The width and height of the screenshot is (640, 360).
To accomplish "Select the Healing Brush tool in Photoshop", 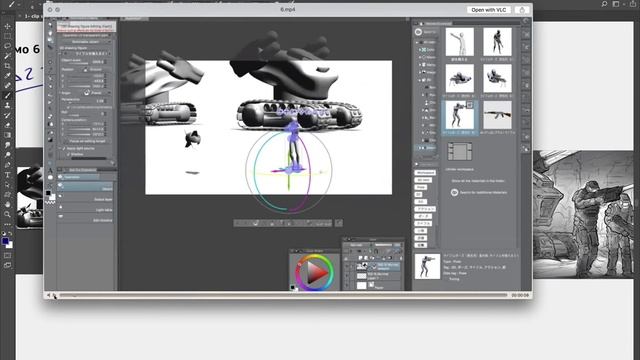I will tap(7, 86).
